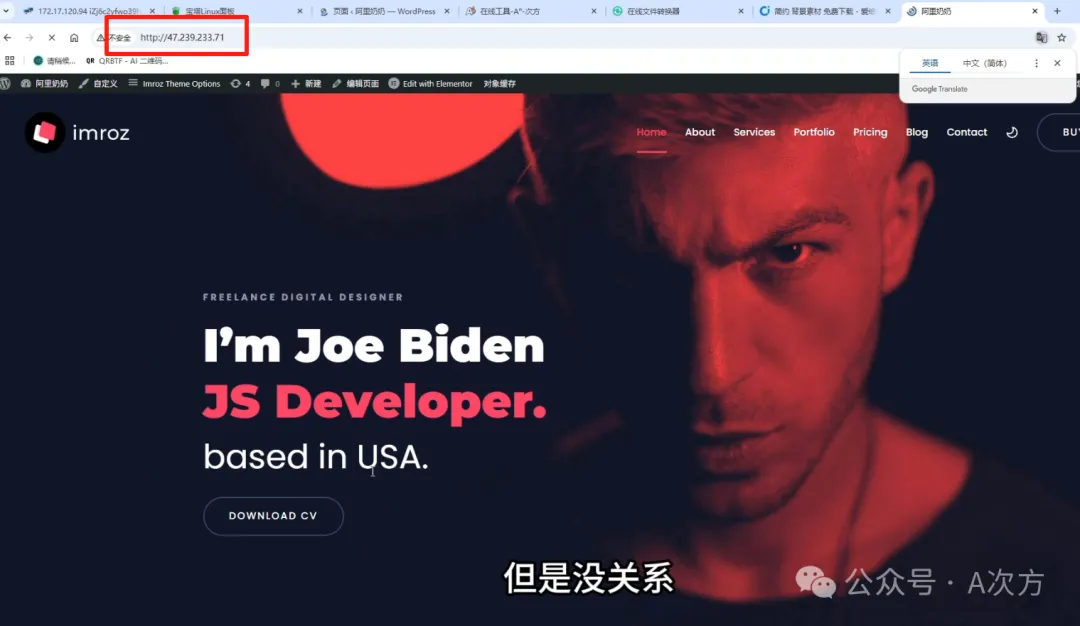Open the tab search dropdown arrow

6,11
